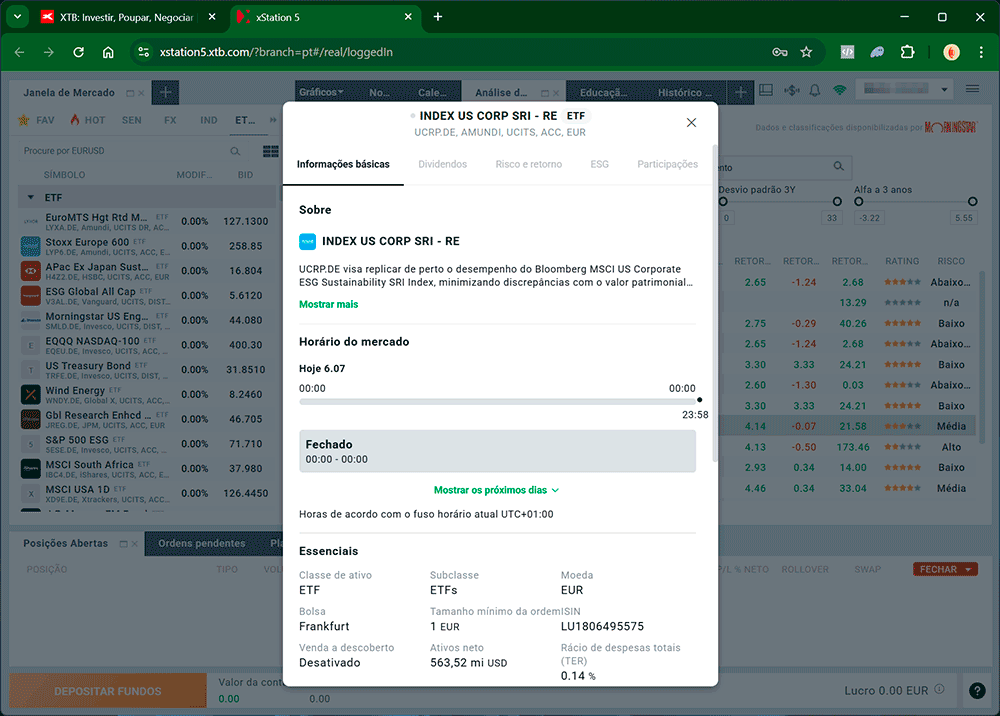Open the FECHAR dropdown button
Viewport: 1000px width, 716px height.
pyautogui.click(x=945, y=569)
